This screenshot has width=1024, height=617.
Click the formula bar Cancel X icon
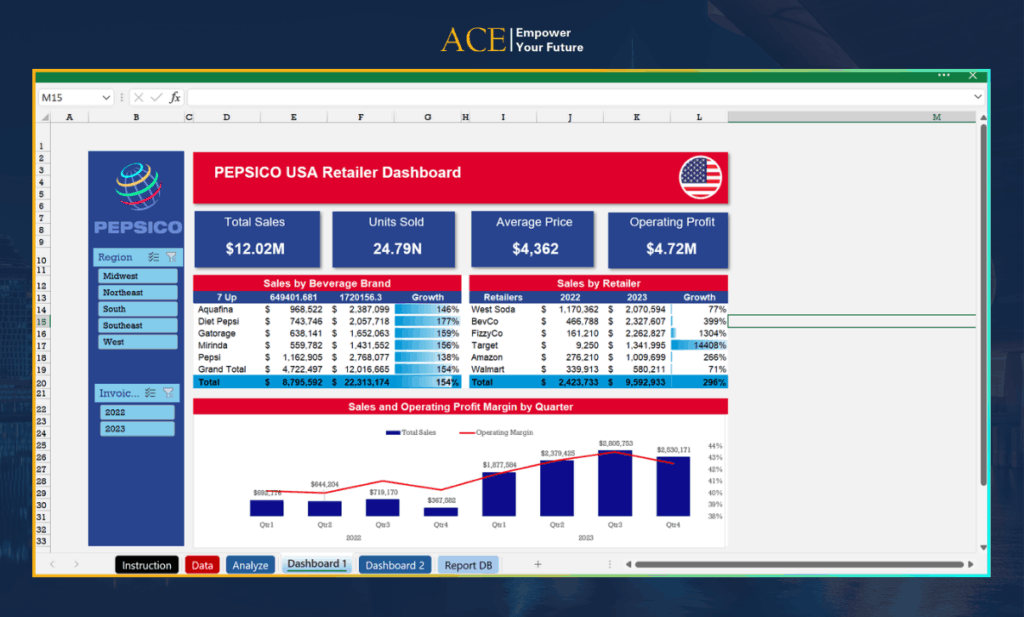138,97
